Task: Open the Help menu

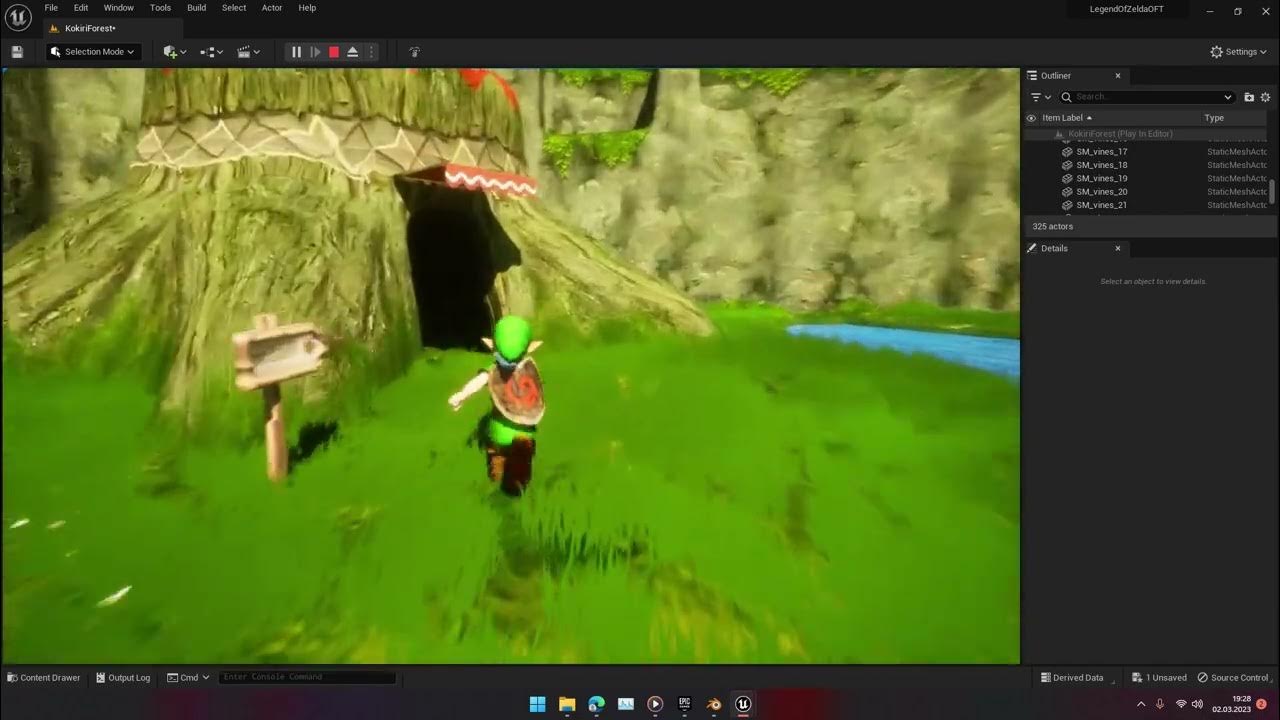Action: (x=307, y=8)
